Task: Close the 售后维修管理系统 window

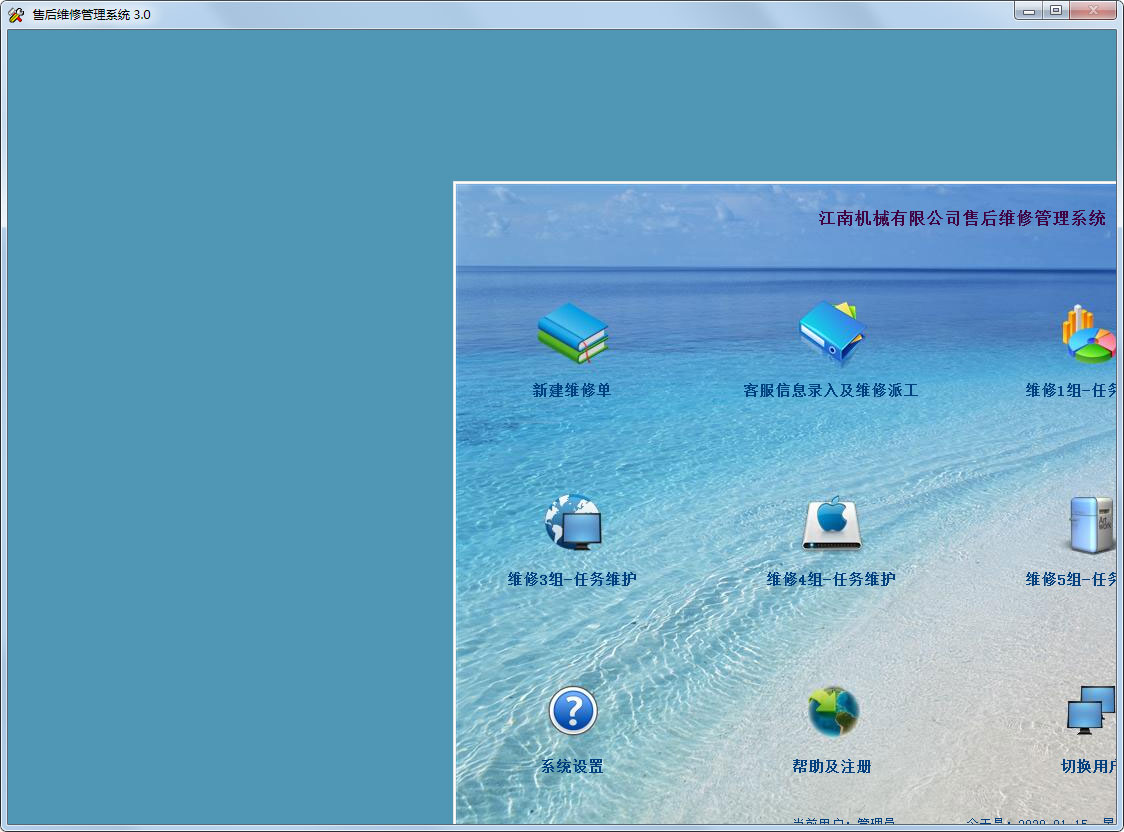Action: point(1093,11)
